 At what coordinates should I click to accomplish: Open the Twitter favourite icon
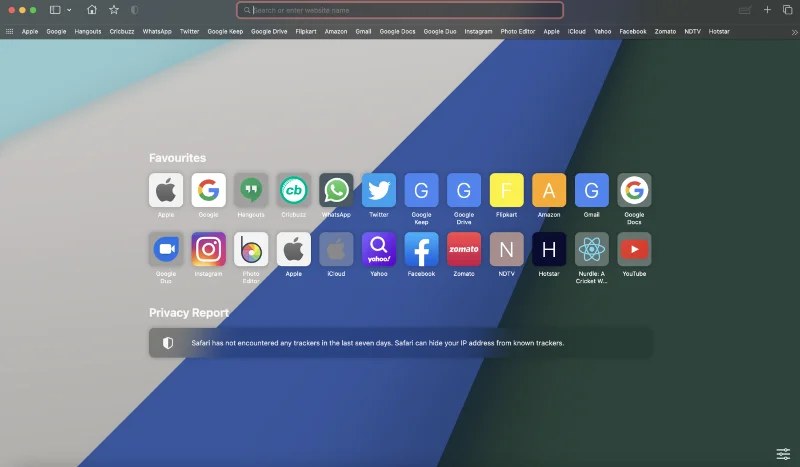pos(379,190)
